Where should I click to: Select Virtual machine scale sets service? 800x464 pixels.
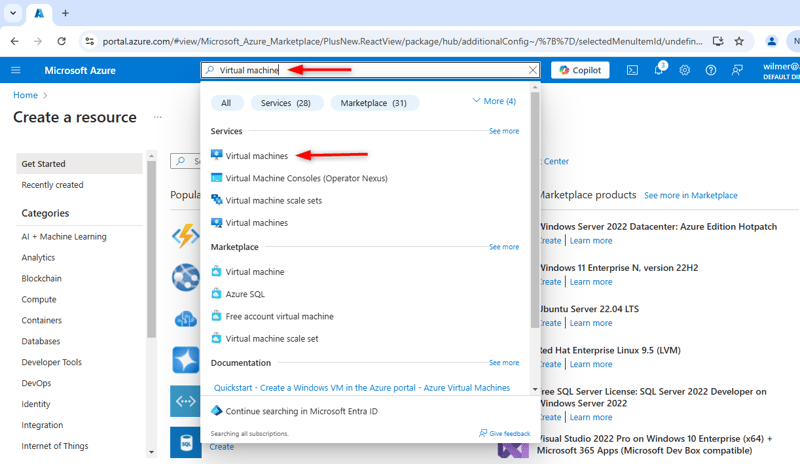pyautogui.click(x=266, y=201)
